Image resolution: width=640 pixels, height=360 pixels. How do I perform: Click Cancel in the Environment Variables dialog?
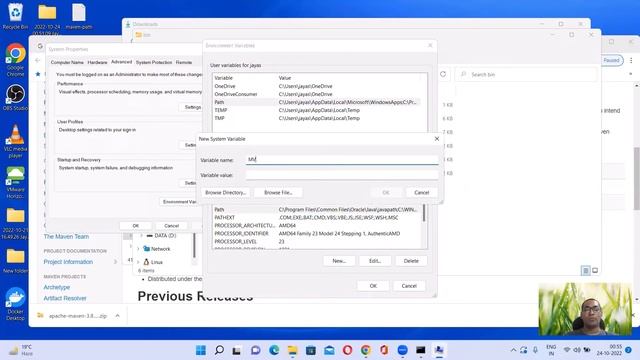[x=409, y=286]
